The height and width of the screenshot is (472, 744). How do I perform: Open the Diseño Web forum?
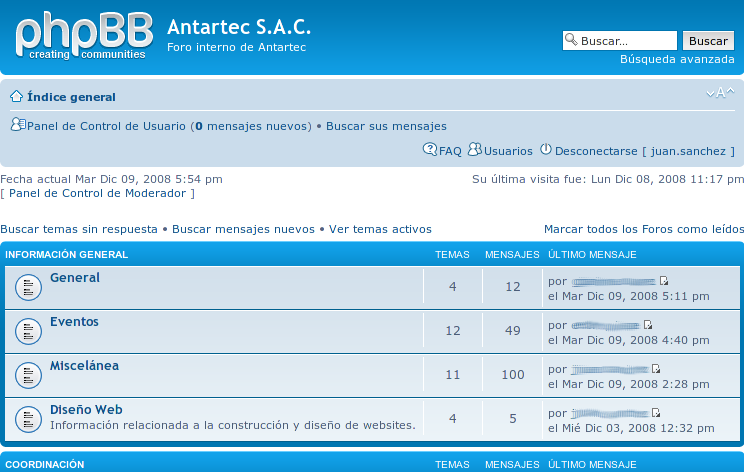(x=86, y=410)
